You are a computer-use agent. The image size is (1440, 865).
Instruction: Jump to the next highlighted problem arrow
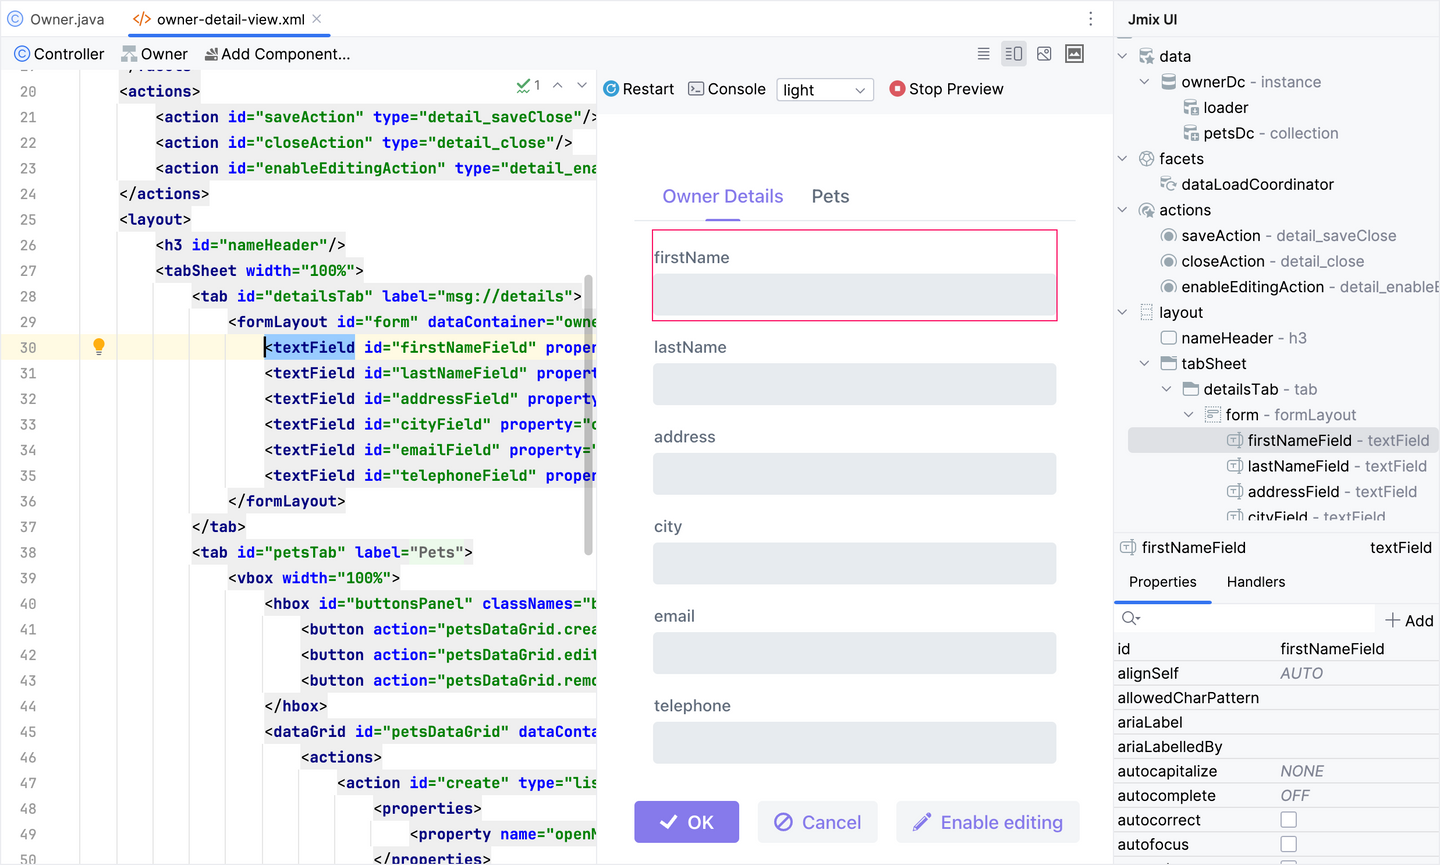[x=582, y=86]
